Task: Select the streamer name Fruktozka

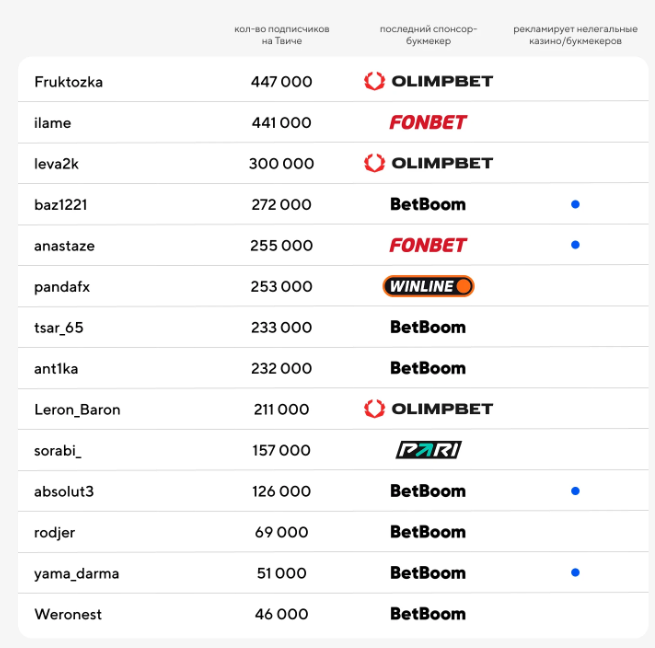Action: click(68, 82)
